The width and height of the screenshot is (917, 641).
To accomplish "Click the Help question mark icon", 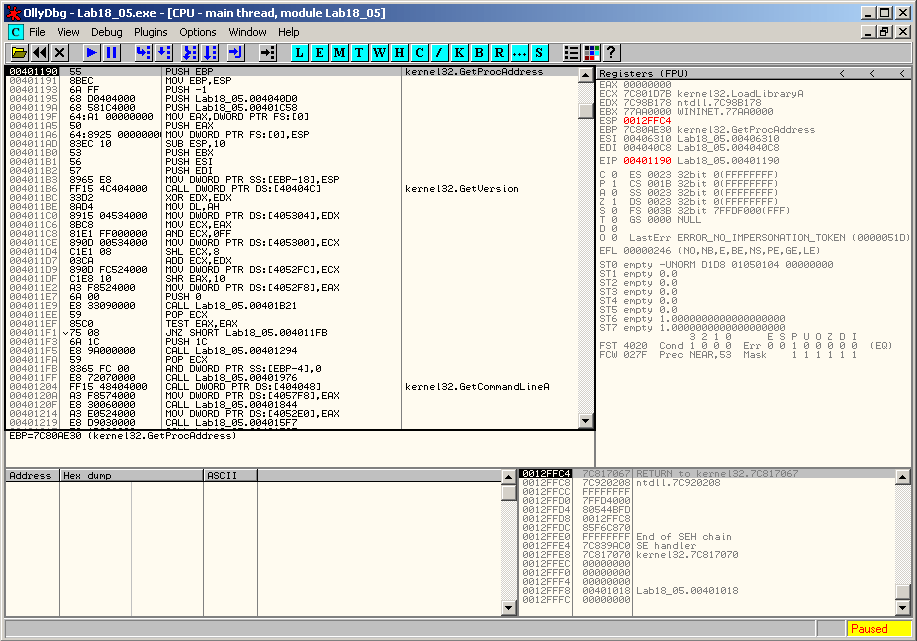I will point(611,52).
